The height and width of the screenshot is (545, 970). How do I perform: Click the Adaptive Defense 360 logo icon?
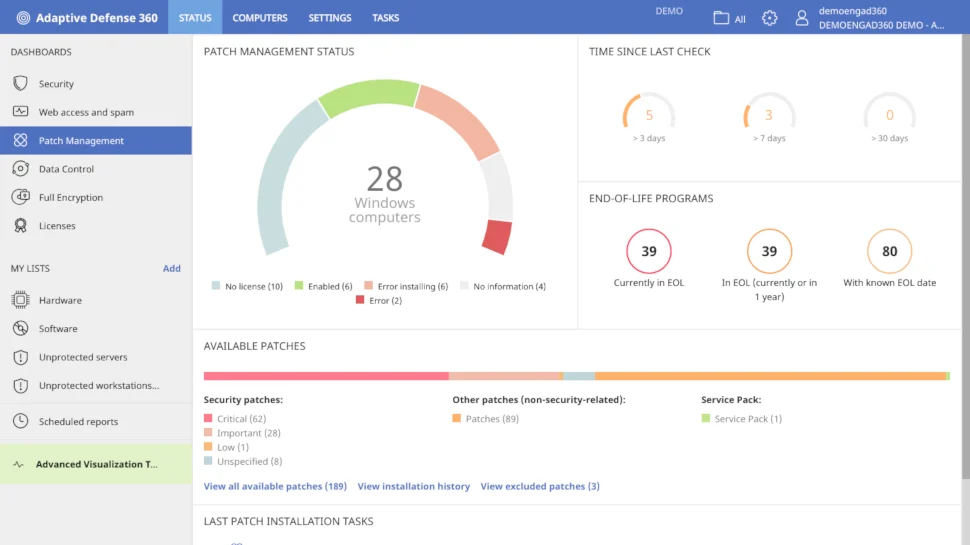pyautogui.click(x=23, y=18)
